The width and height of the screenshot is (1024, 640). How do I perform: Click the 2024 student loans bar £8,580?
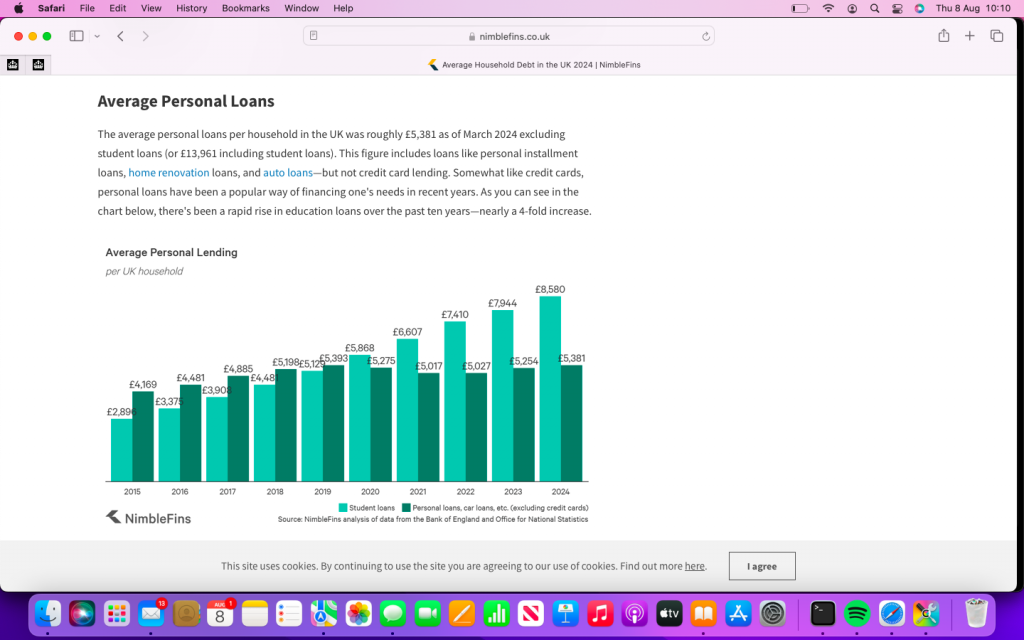coord(549,390)
